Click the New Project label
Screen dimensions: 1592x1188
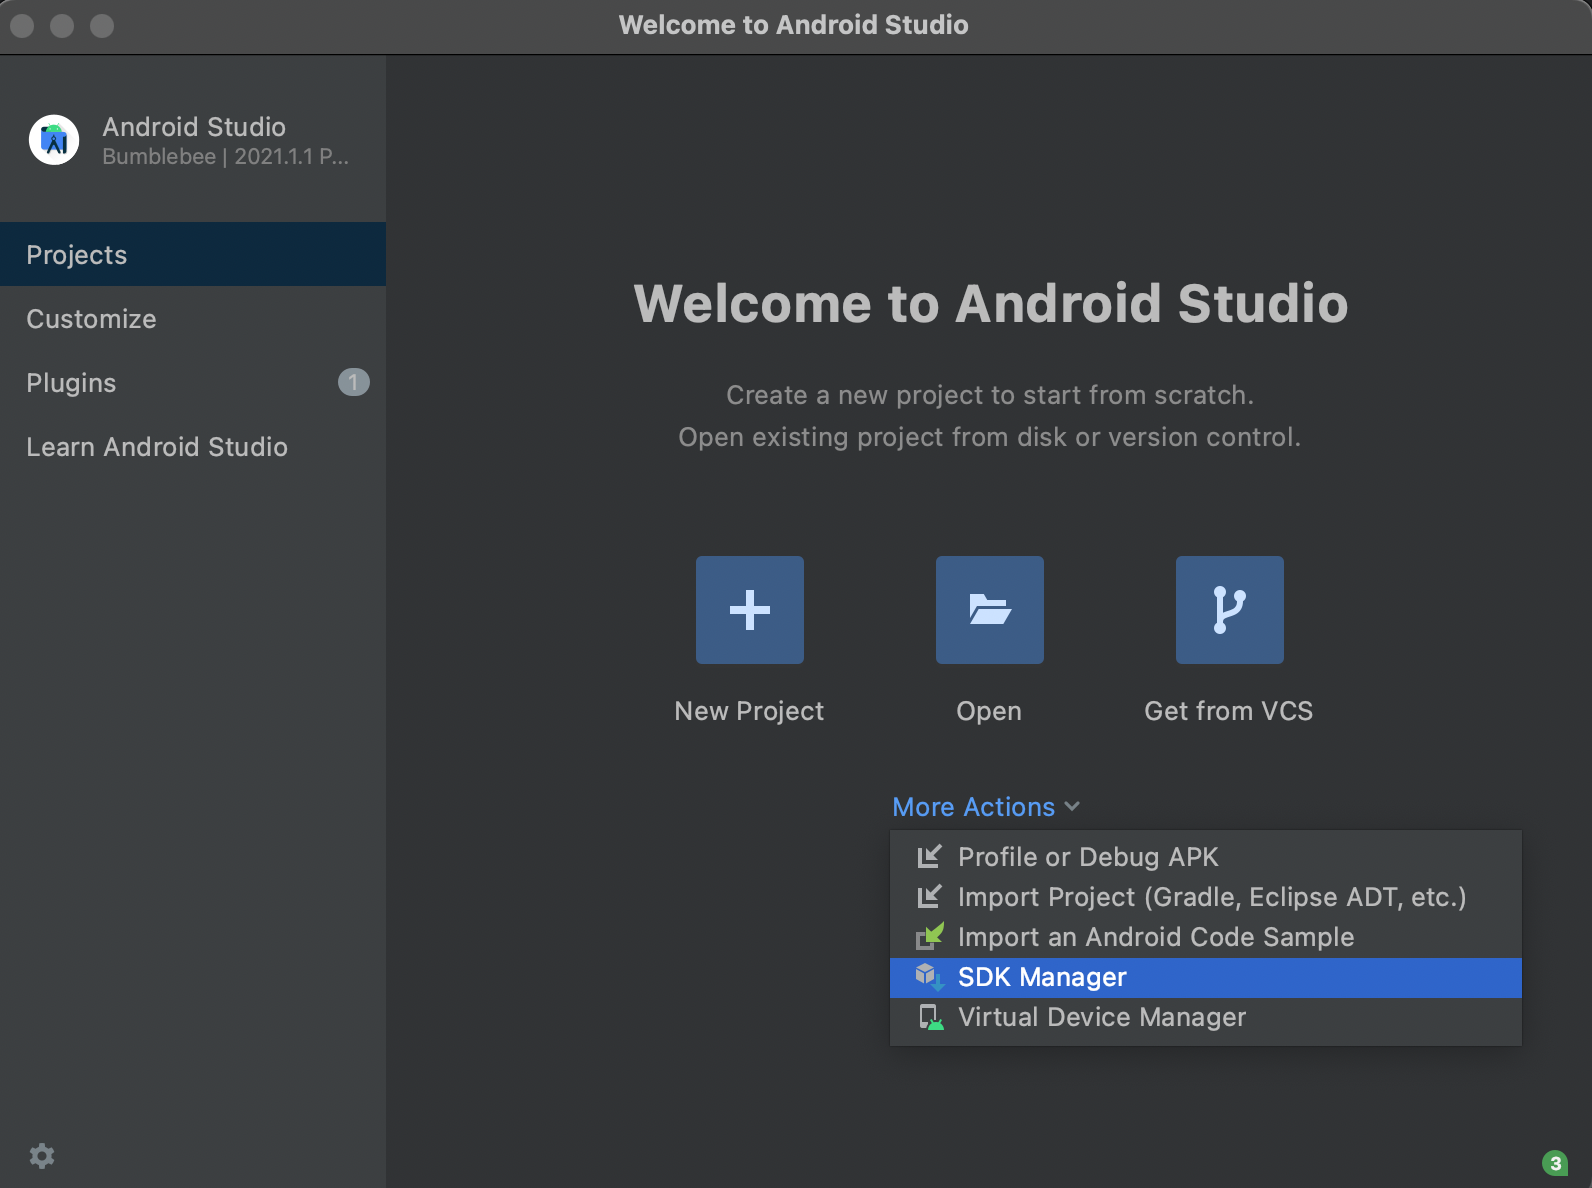click(x=750, y=711)
